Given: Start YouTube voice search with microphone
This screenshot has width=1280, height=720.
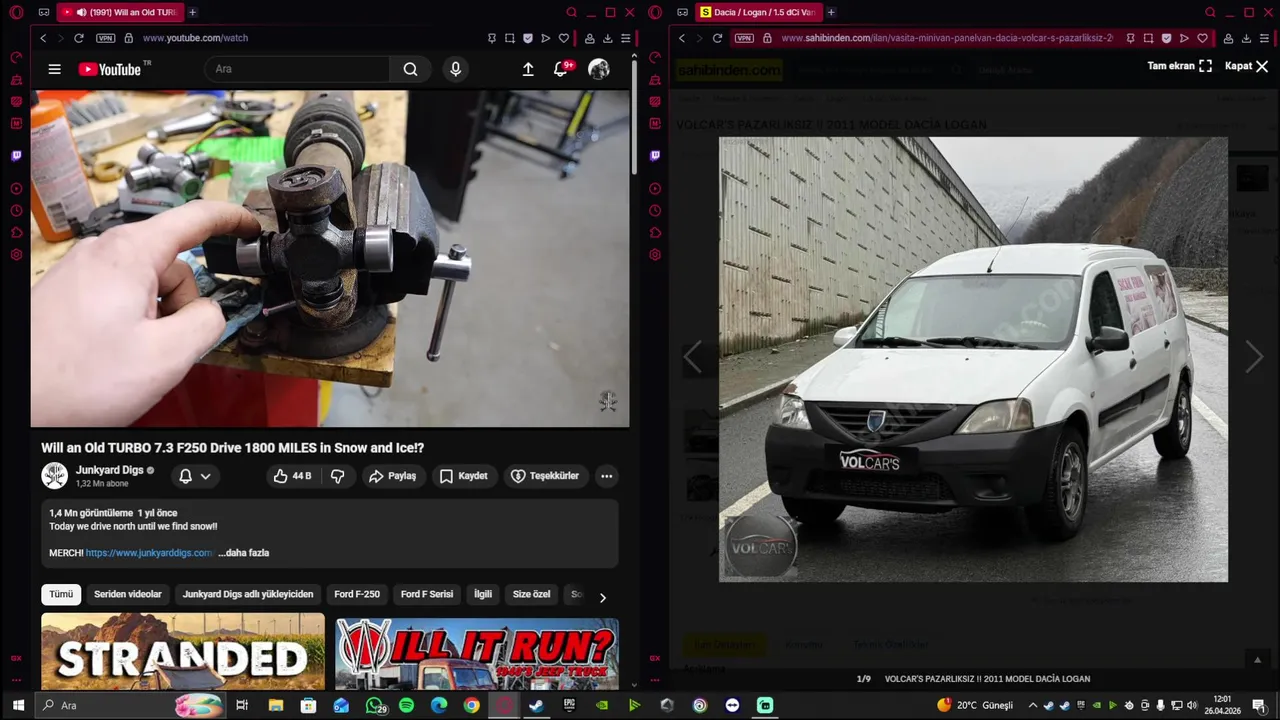Looking at the screenshot, I should tap(455, 69).
